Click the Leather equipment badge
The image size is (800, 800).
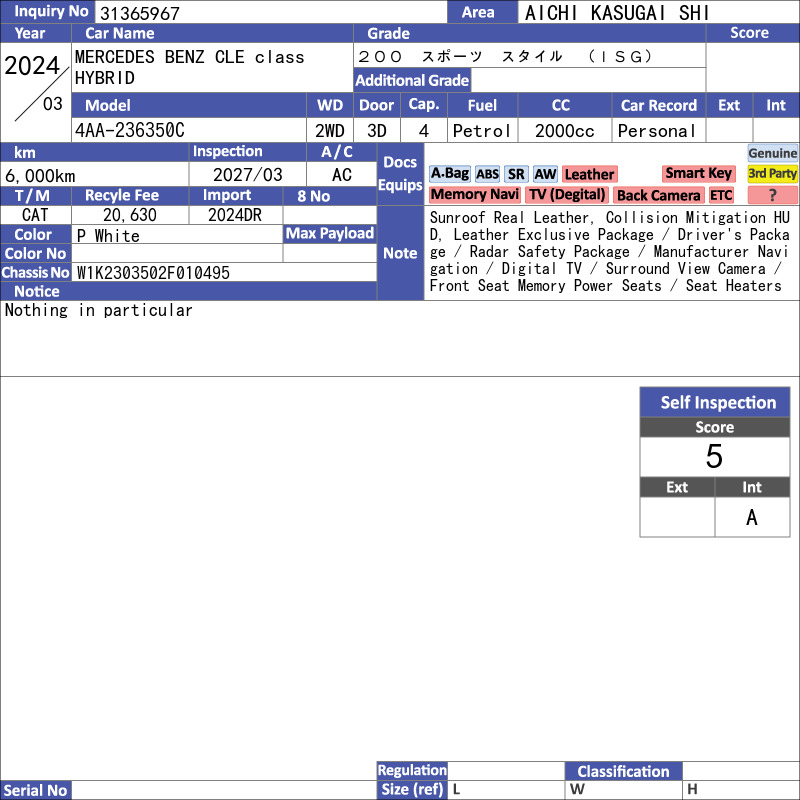(x=589, y=174)
